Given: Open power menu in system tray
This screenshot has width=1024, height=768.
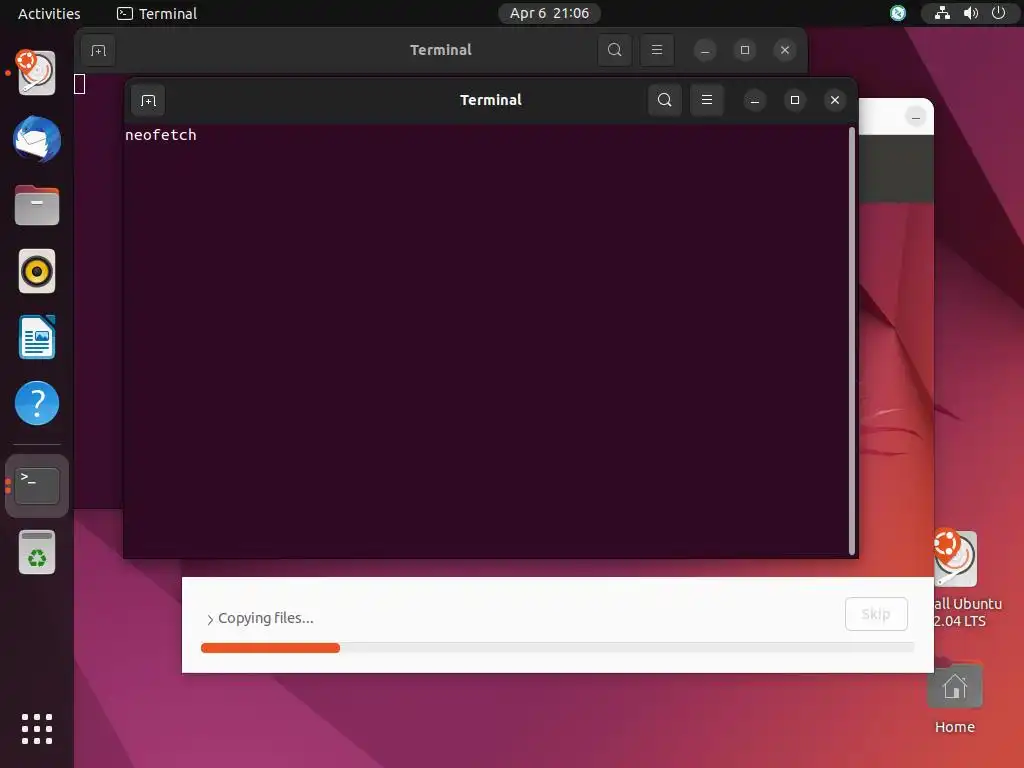Looking at the screenshot, I should point(999,13).
